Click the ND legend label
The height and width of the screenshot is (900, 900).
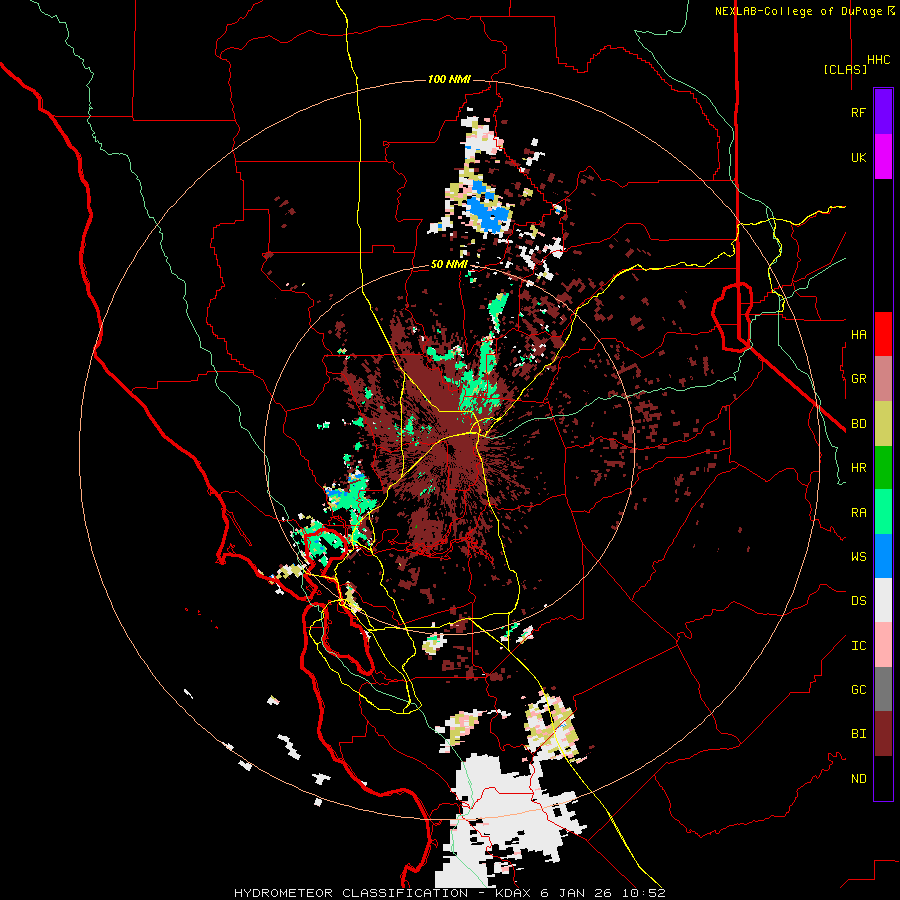858,779
